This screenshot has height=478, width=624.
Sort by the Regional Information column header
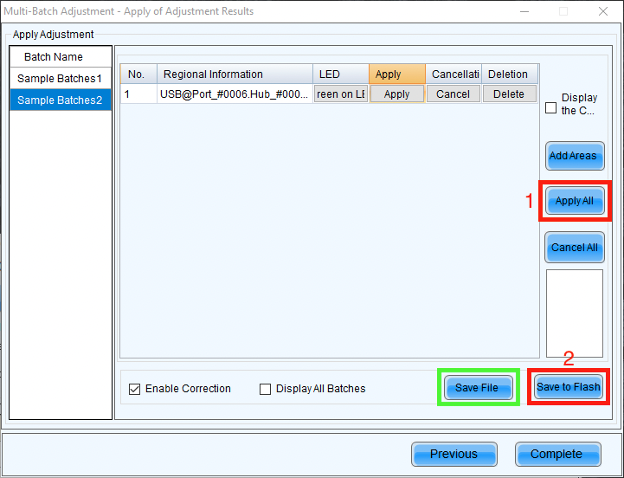(234, 74)
